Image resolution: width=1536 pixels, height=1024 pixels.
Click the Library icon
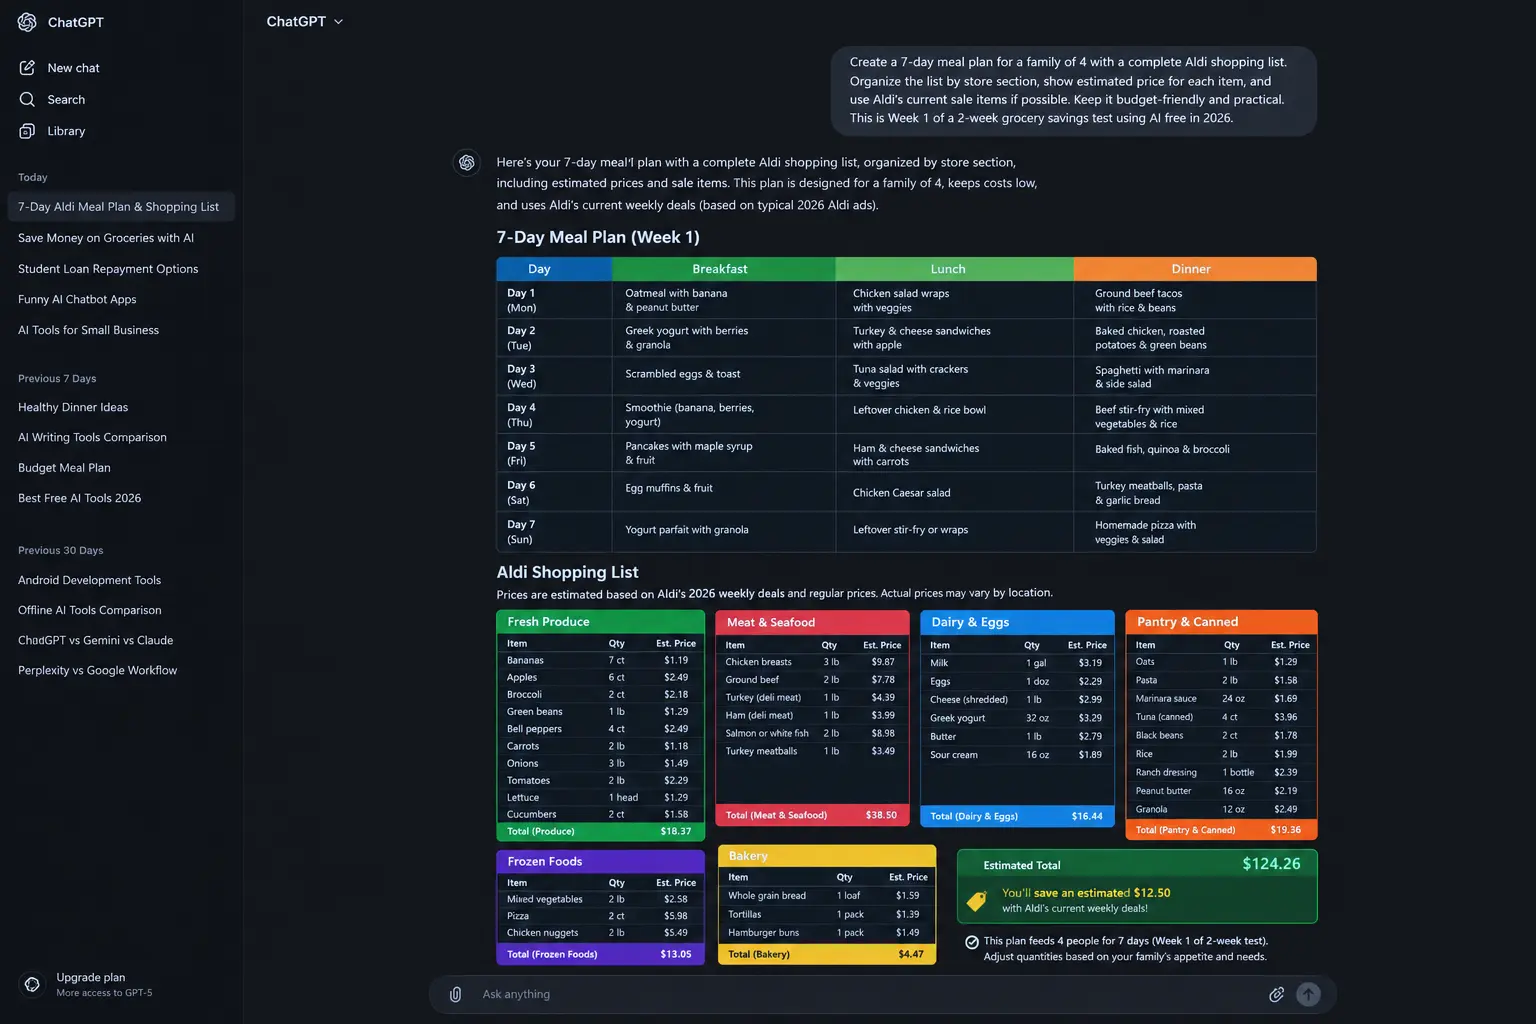point(27,131)
